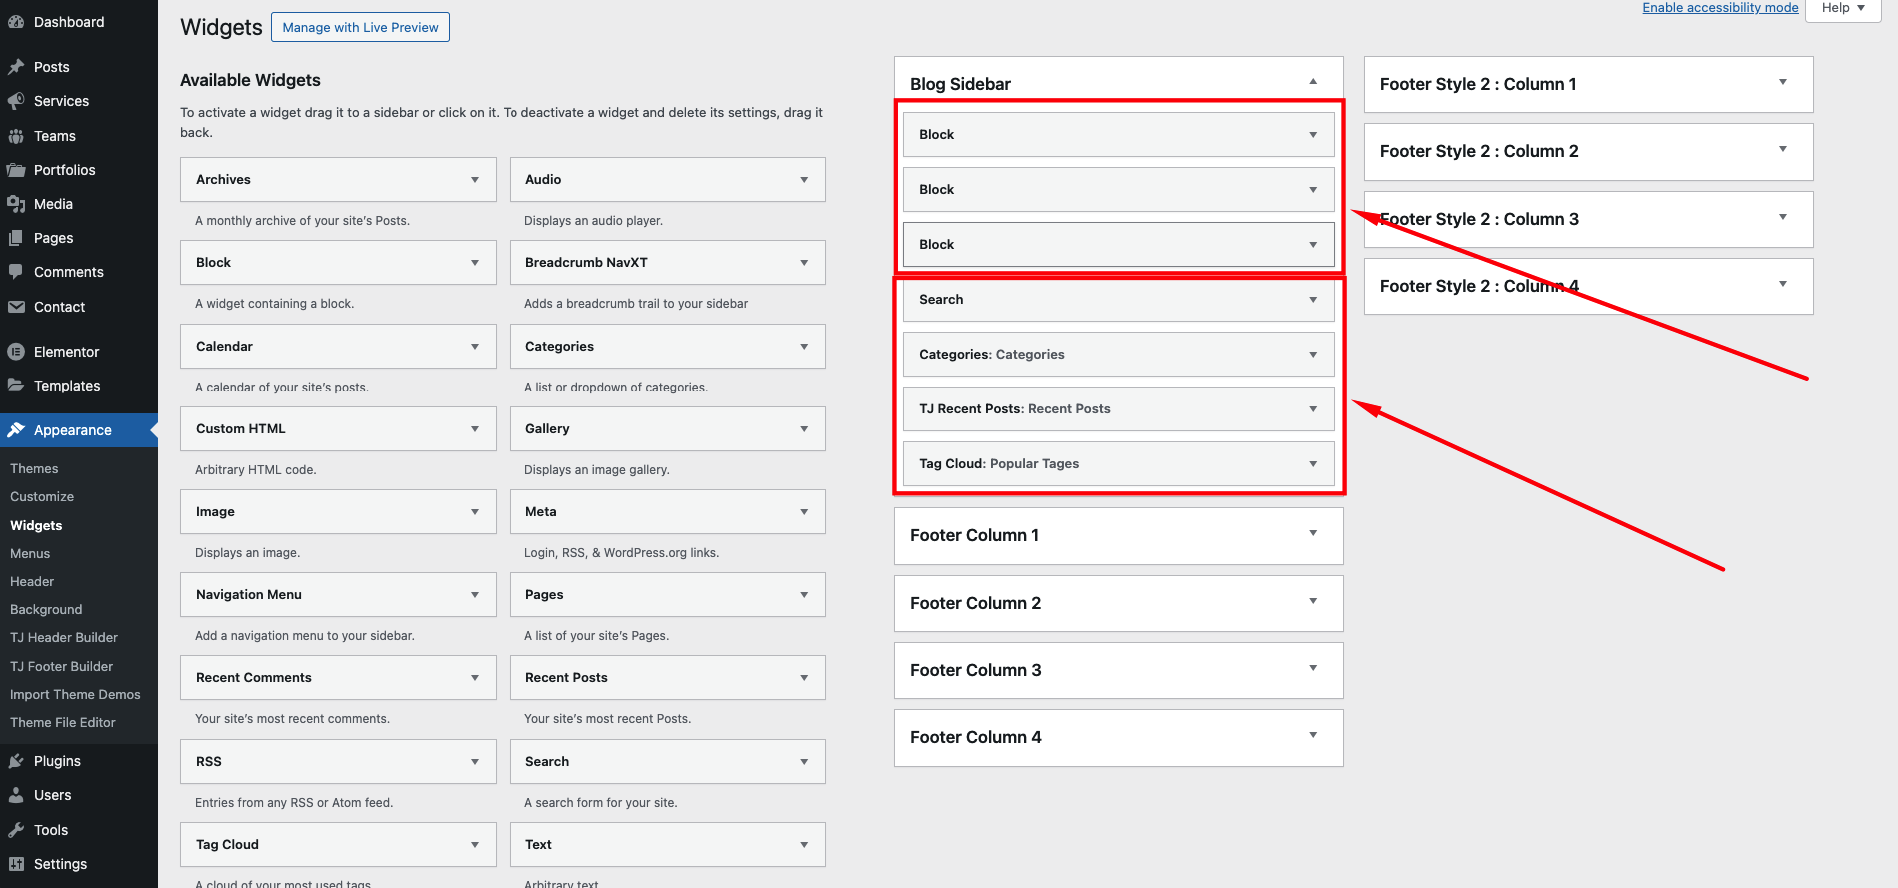Click the Tools wrench icon

[x=16, y=830]
